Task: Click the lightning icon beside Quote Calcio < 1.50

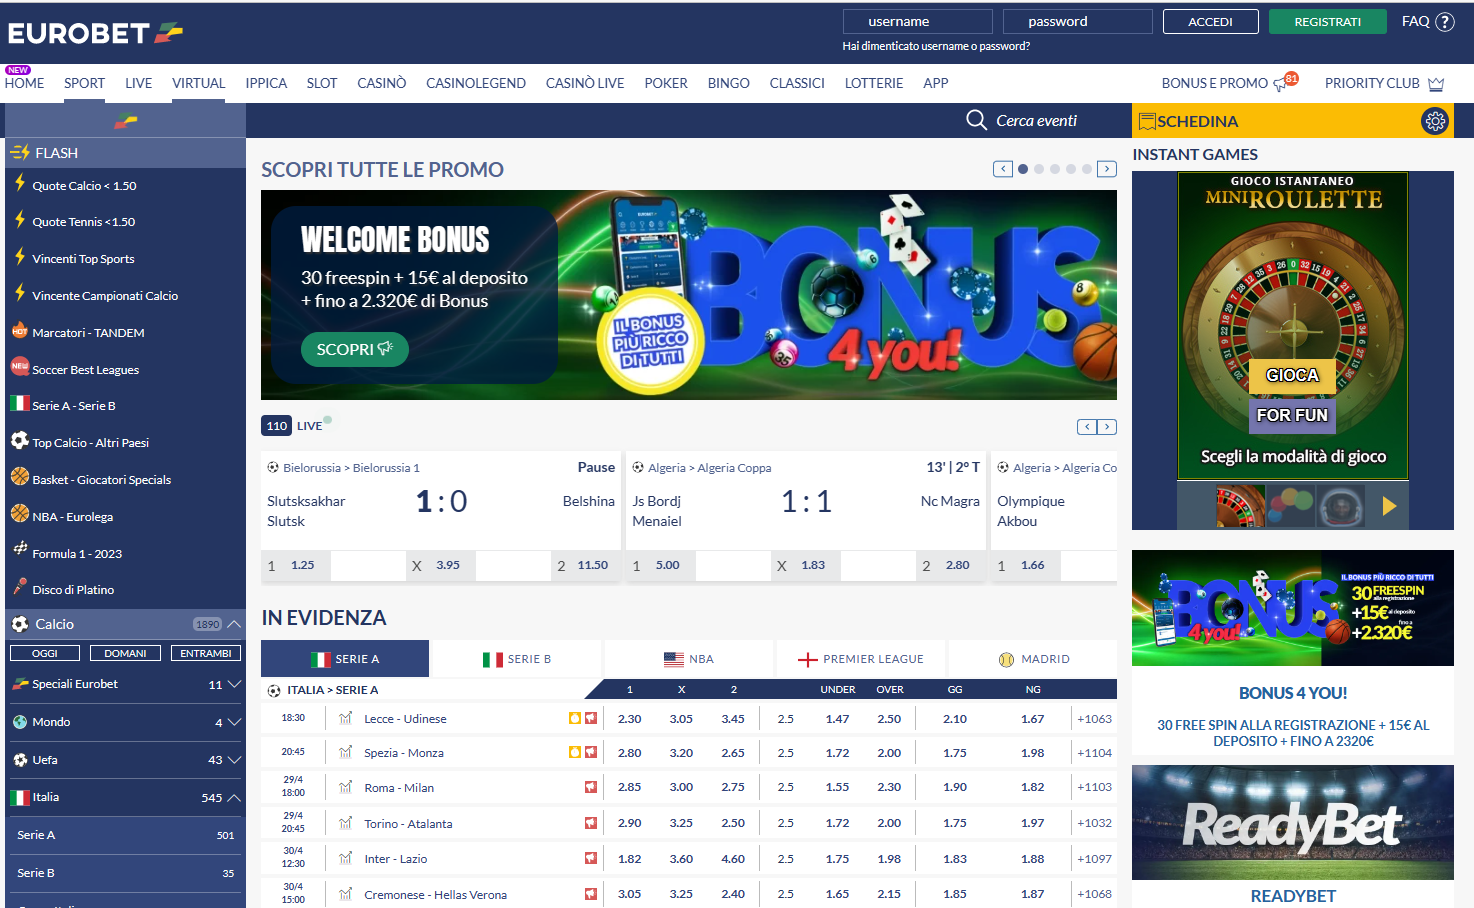Action: tap(19, 184)
